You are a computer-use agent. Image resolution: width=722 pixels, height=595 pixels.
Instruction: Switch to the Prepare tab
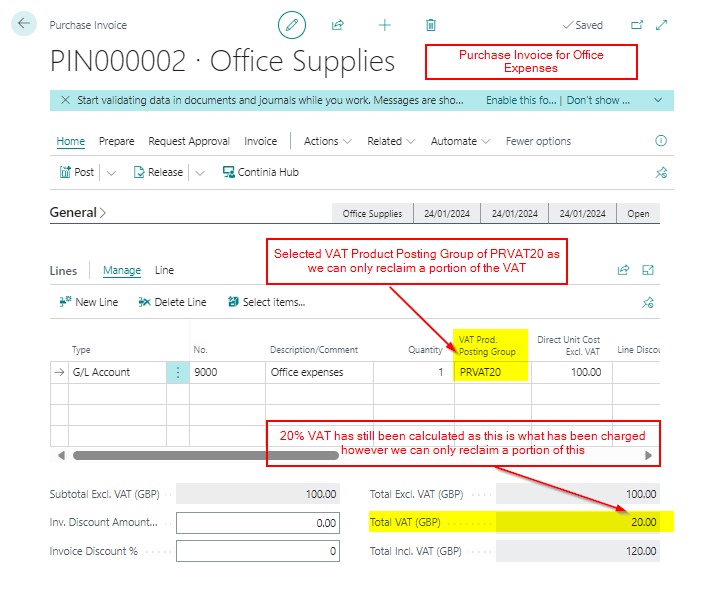coord(116,141)
